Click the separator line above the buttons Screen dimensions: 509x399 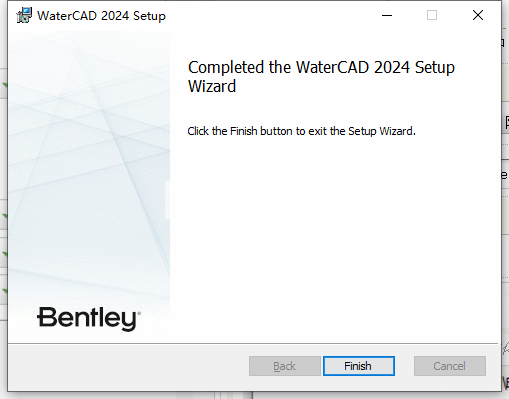pyautogui.click(x=253, y=343)
